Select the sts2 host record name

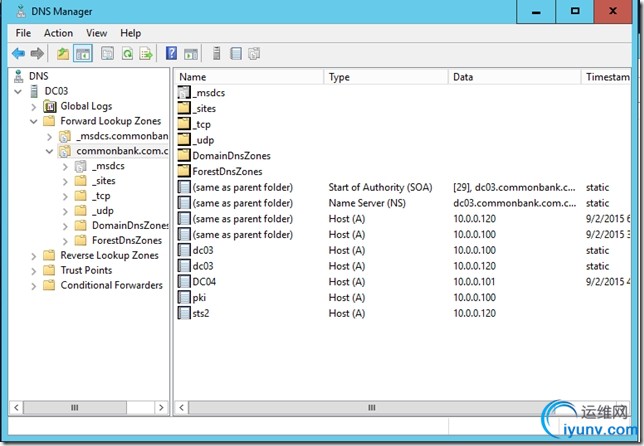[x=201, y=313]
